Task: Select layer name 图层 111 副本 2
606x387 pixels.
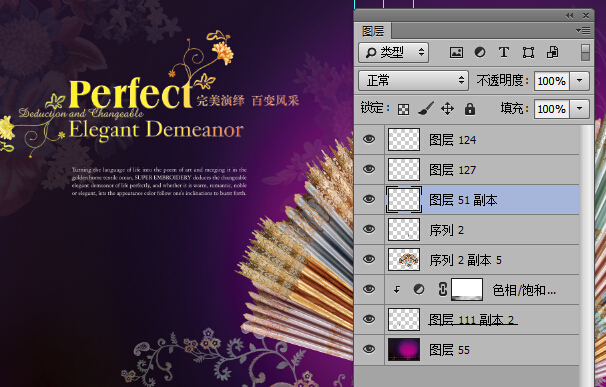Action: [472, 320]
